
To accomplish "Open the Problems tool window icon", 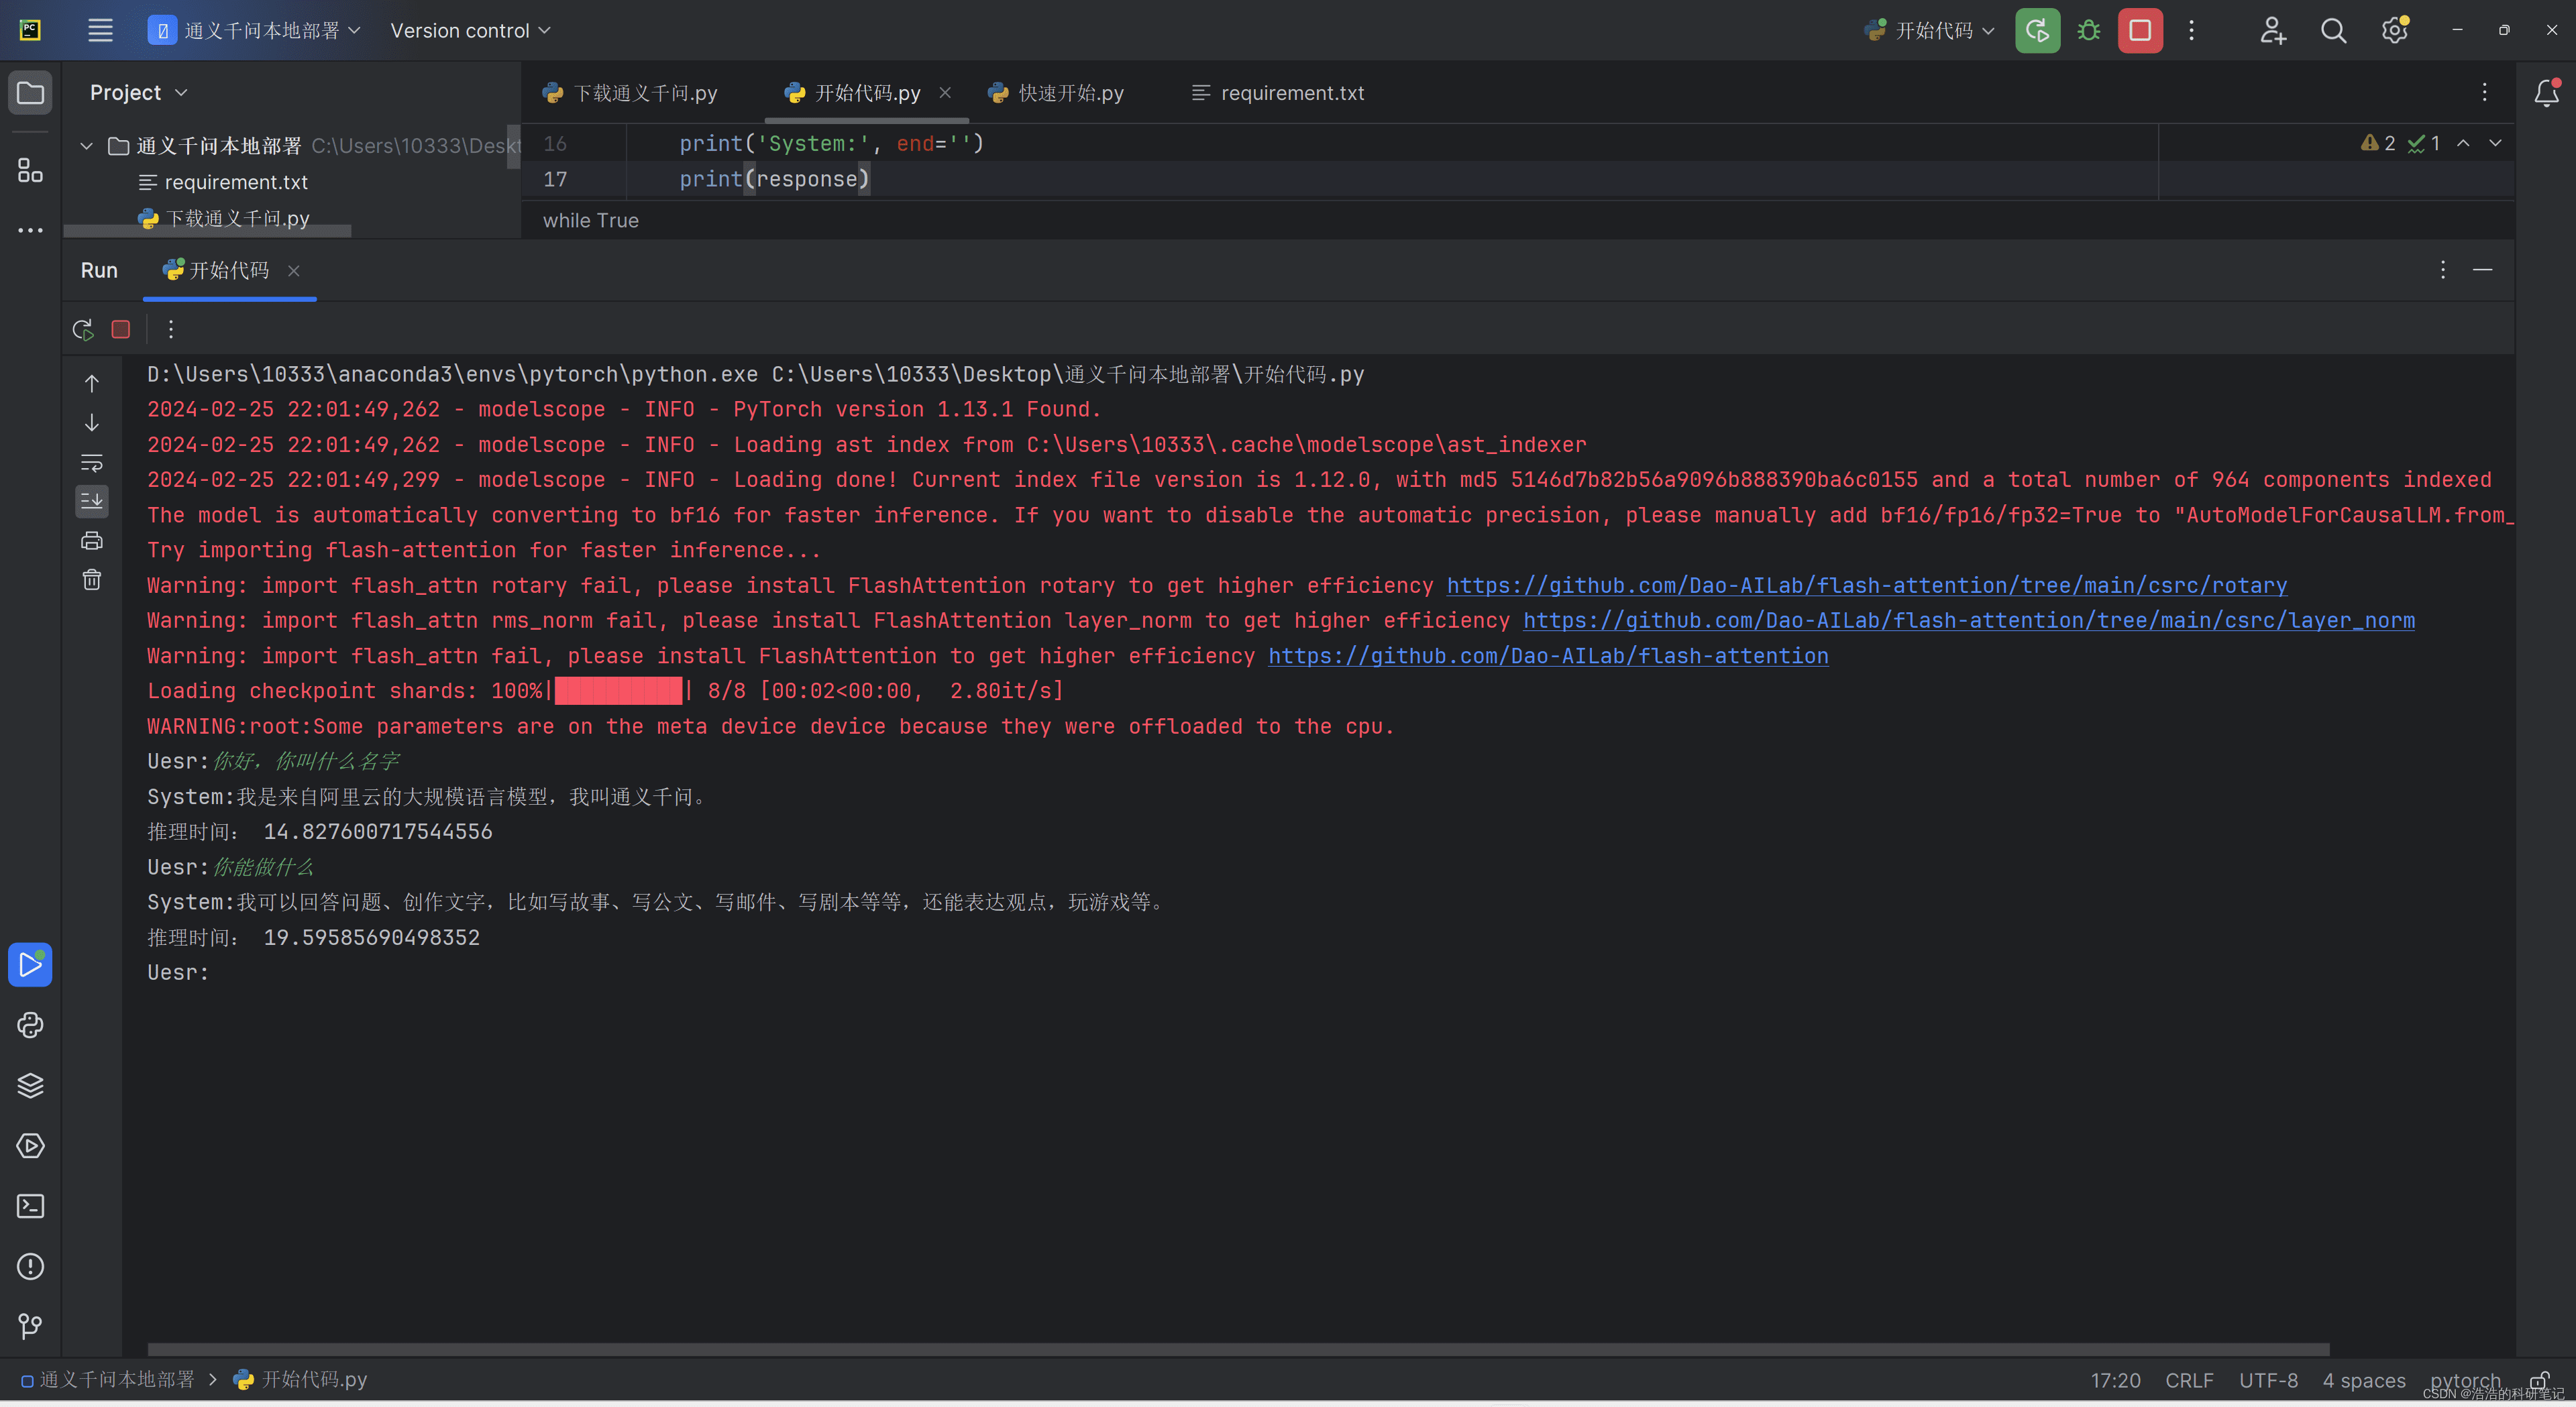I will click(x=30, y=1266).
